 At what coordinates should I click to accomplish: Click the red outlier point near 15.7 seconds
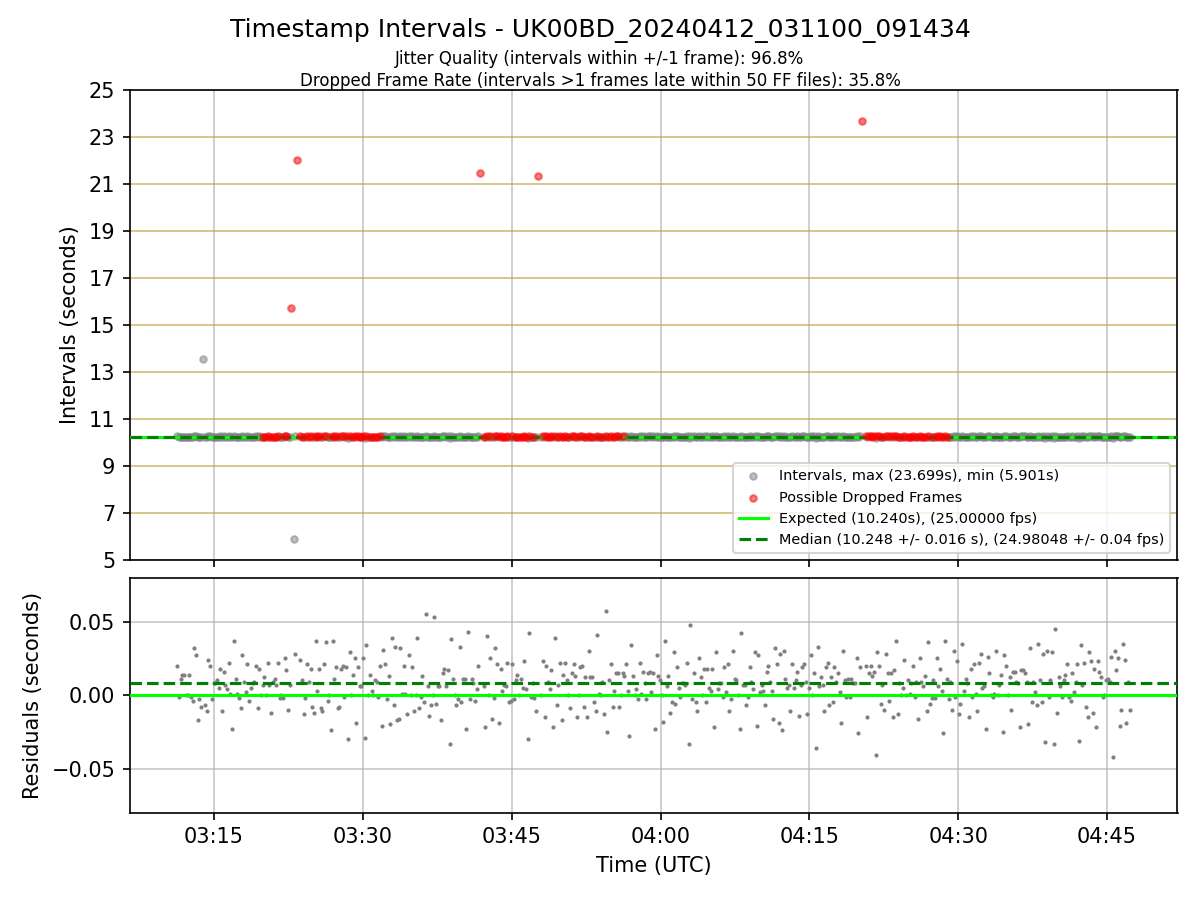[291, 308]
